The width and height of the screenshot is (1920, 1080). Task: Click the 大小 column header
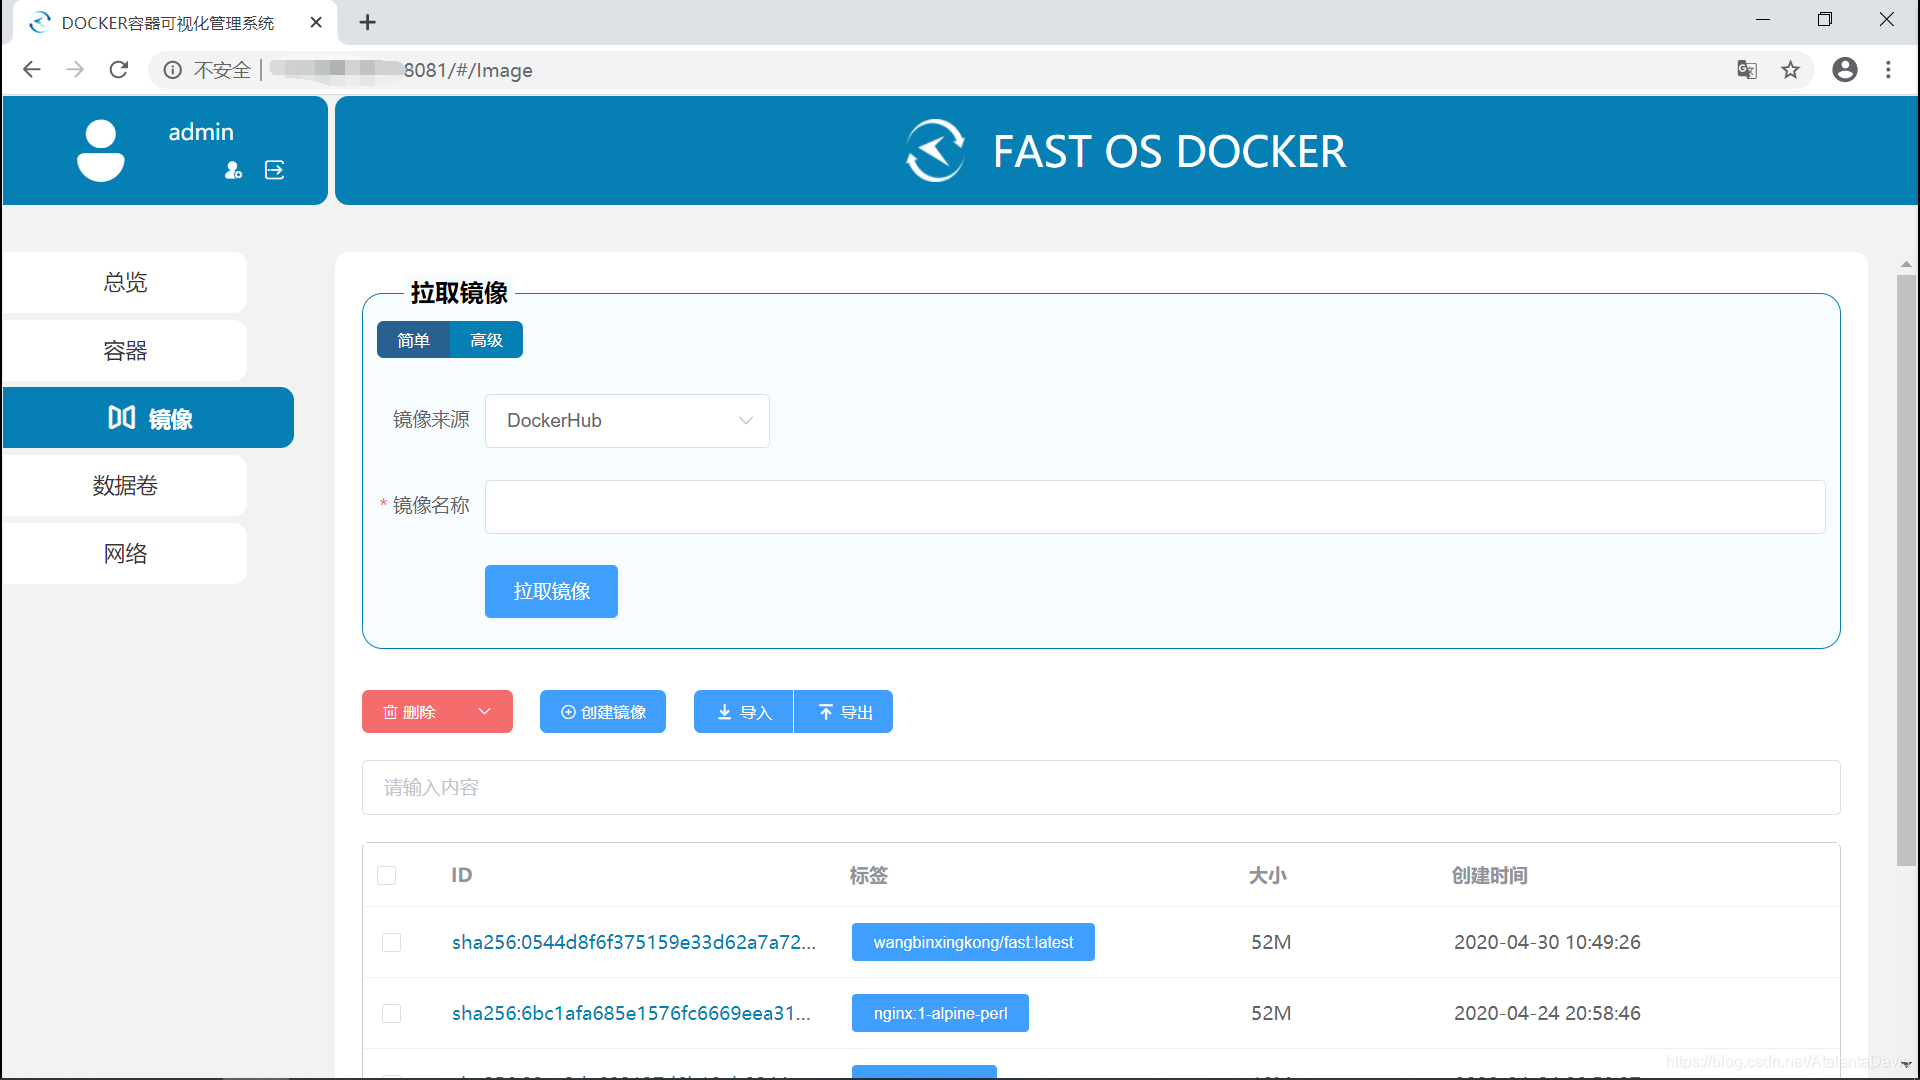pyautogui.click(x=1268, y=876)
